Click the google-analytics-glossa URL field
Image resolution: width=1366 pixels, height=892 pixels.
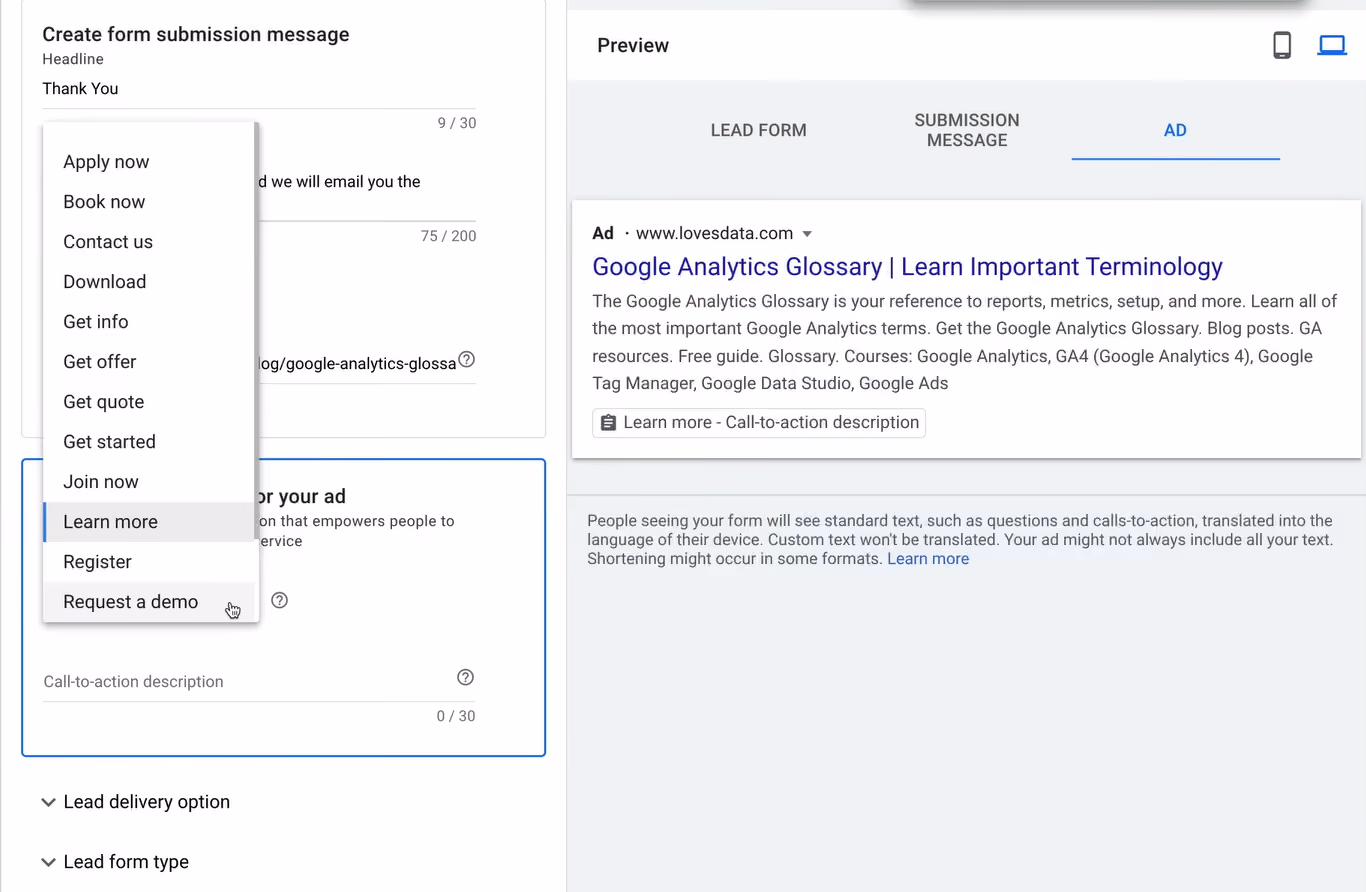355,363
